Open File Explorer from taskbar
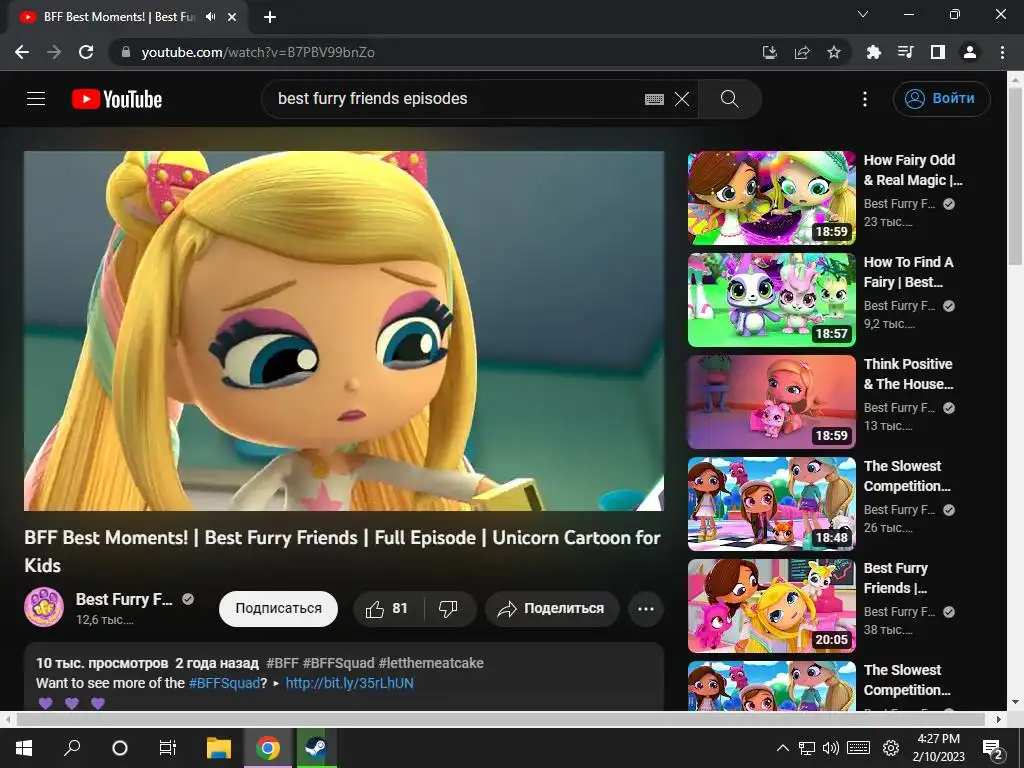 pos(219,748)
